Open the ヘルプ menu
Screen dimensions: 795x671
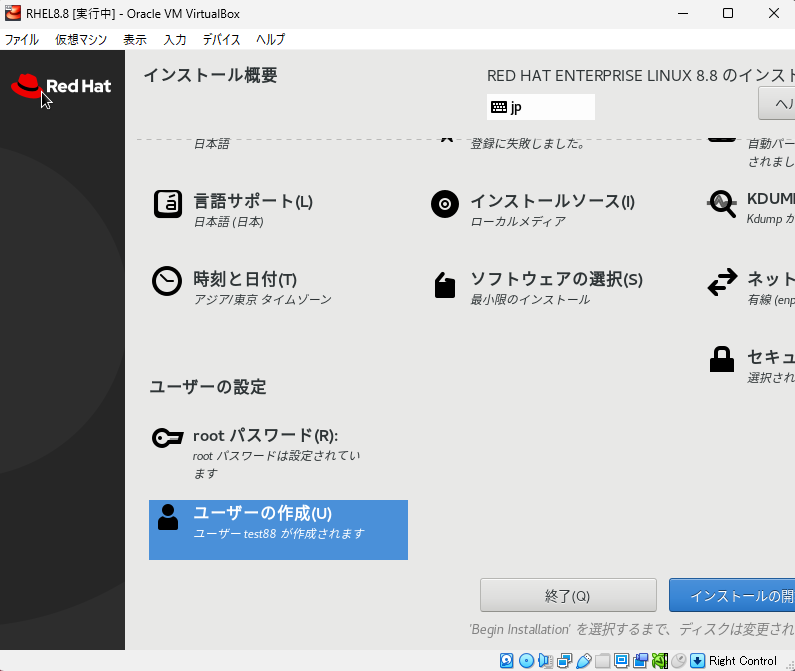click(271, 40)
